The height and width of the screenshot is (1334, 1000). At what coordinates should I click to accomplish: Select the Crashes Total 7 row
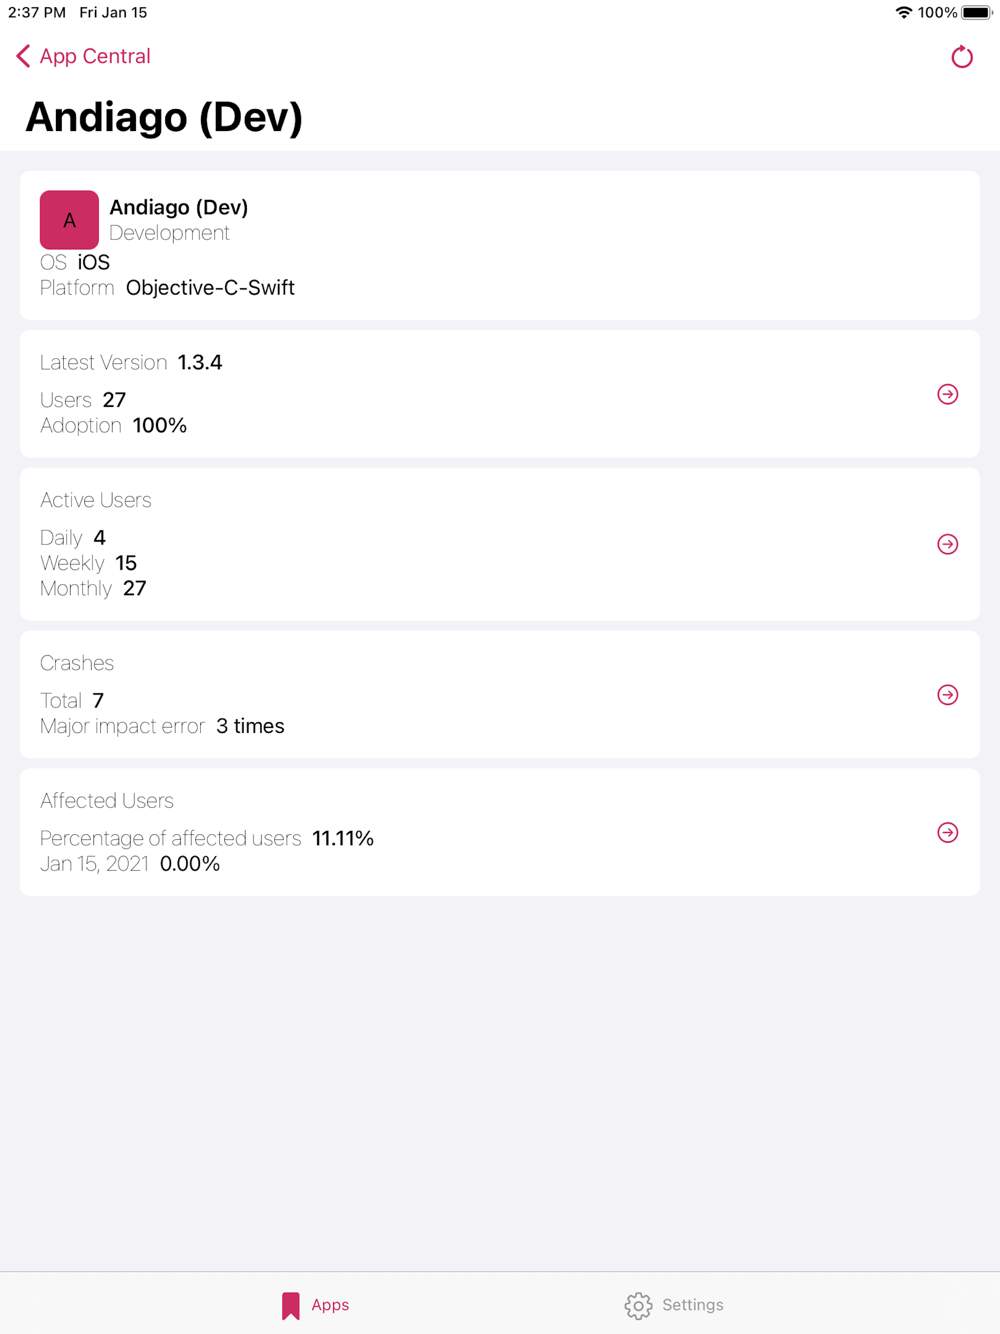72,701
